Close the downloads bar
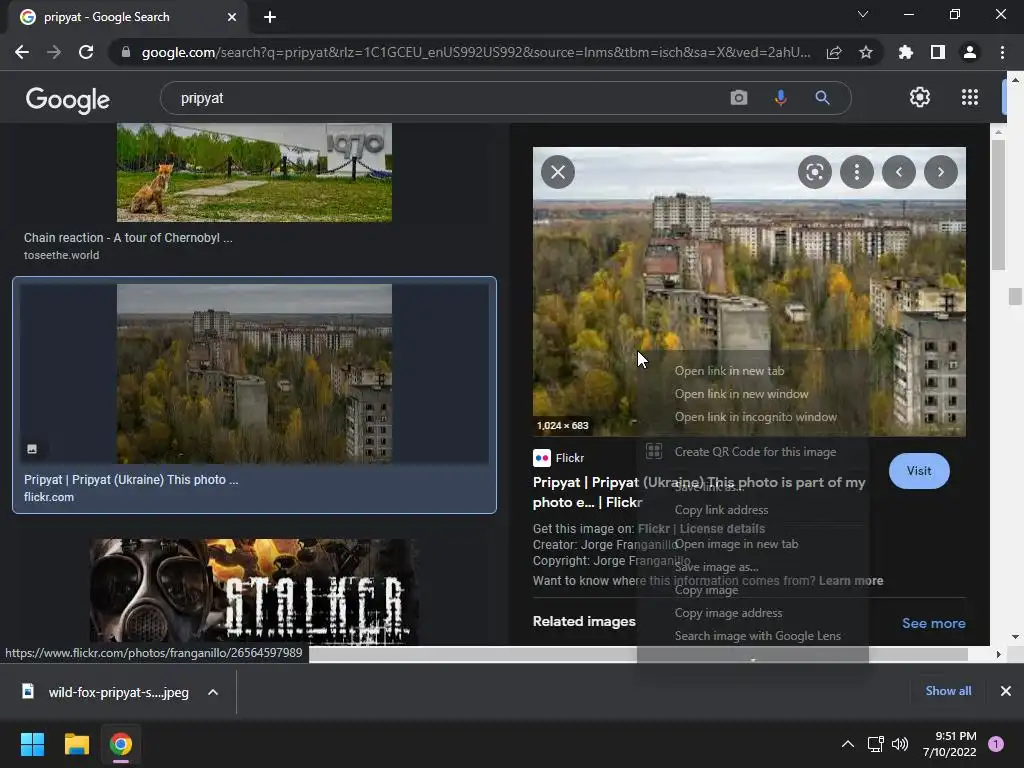Viewport: 1024px width, 768px height. coord(1006,691)
